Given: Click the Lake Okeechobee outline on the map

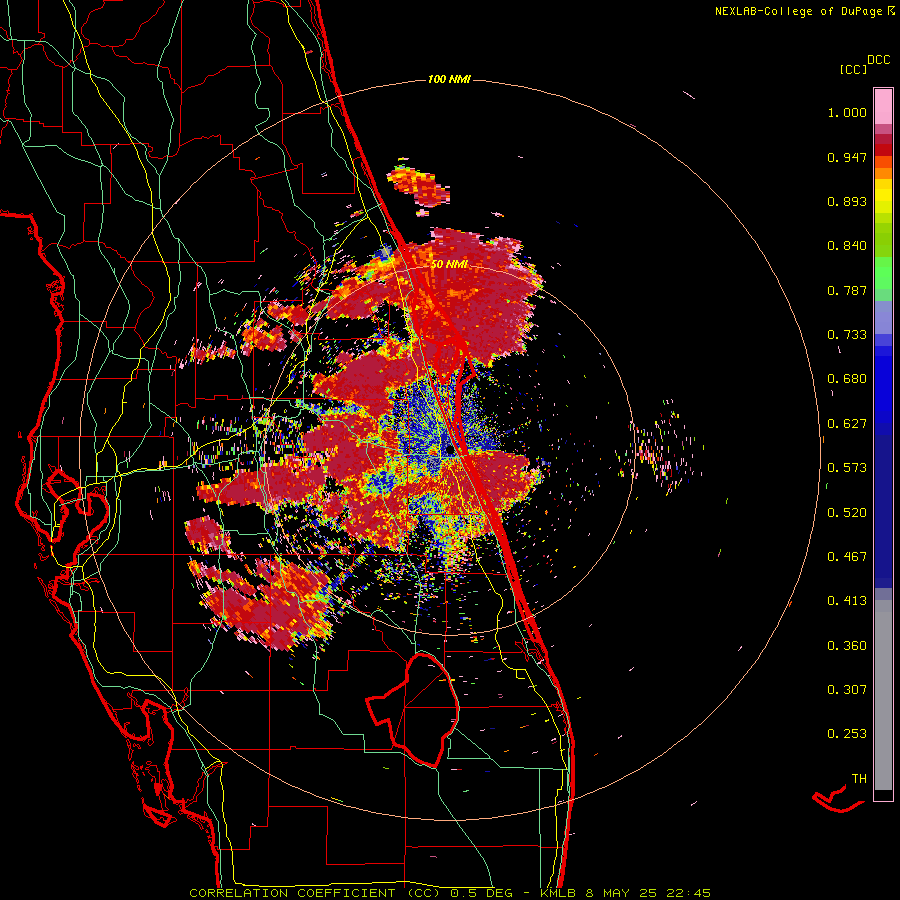Looking at the screenshot, I should 414,710.
